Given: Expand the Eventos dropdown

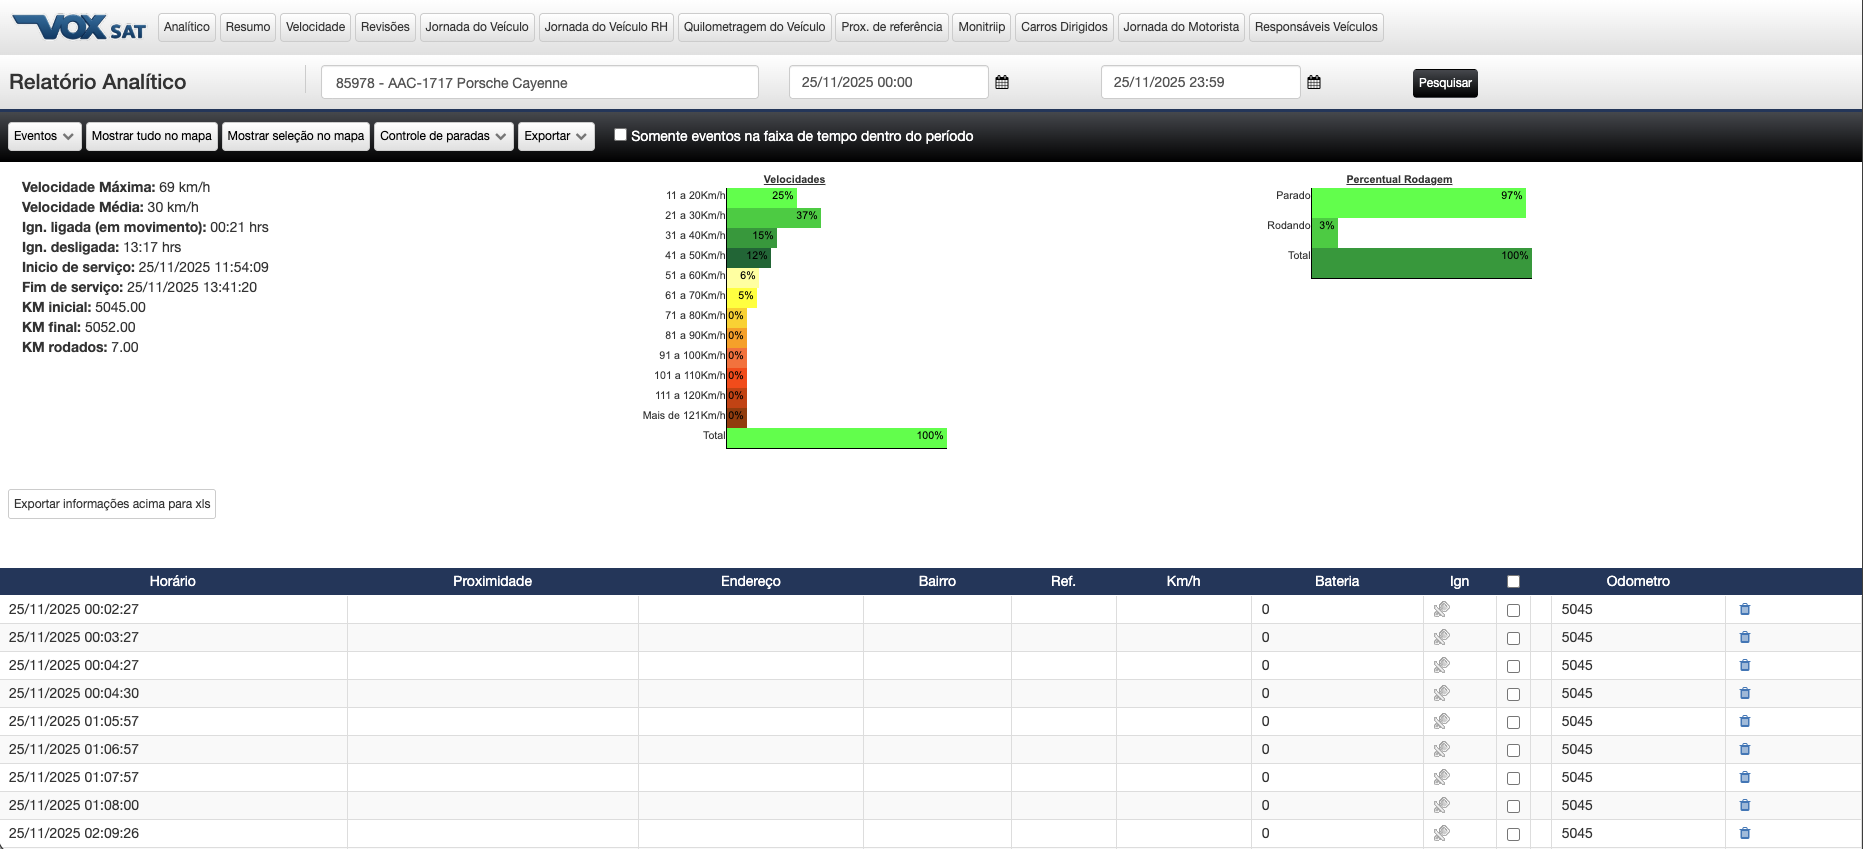Looking at the screenshot, I should click(x=44, y=136).
